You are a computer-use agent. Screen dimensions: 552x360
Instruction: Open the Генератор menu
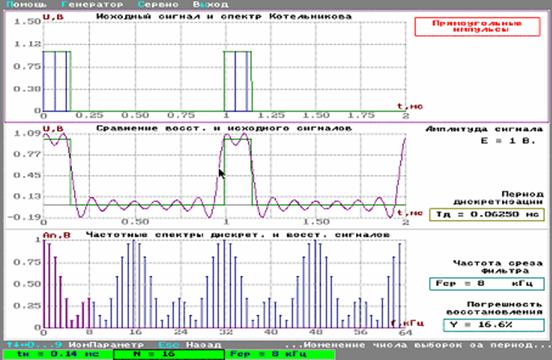(92, 5)
